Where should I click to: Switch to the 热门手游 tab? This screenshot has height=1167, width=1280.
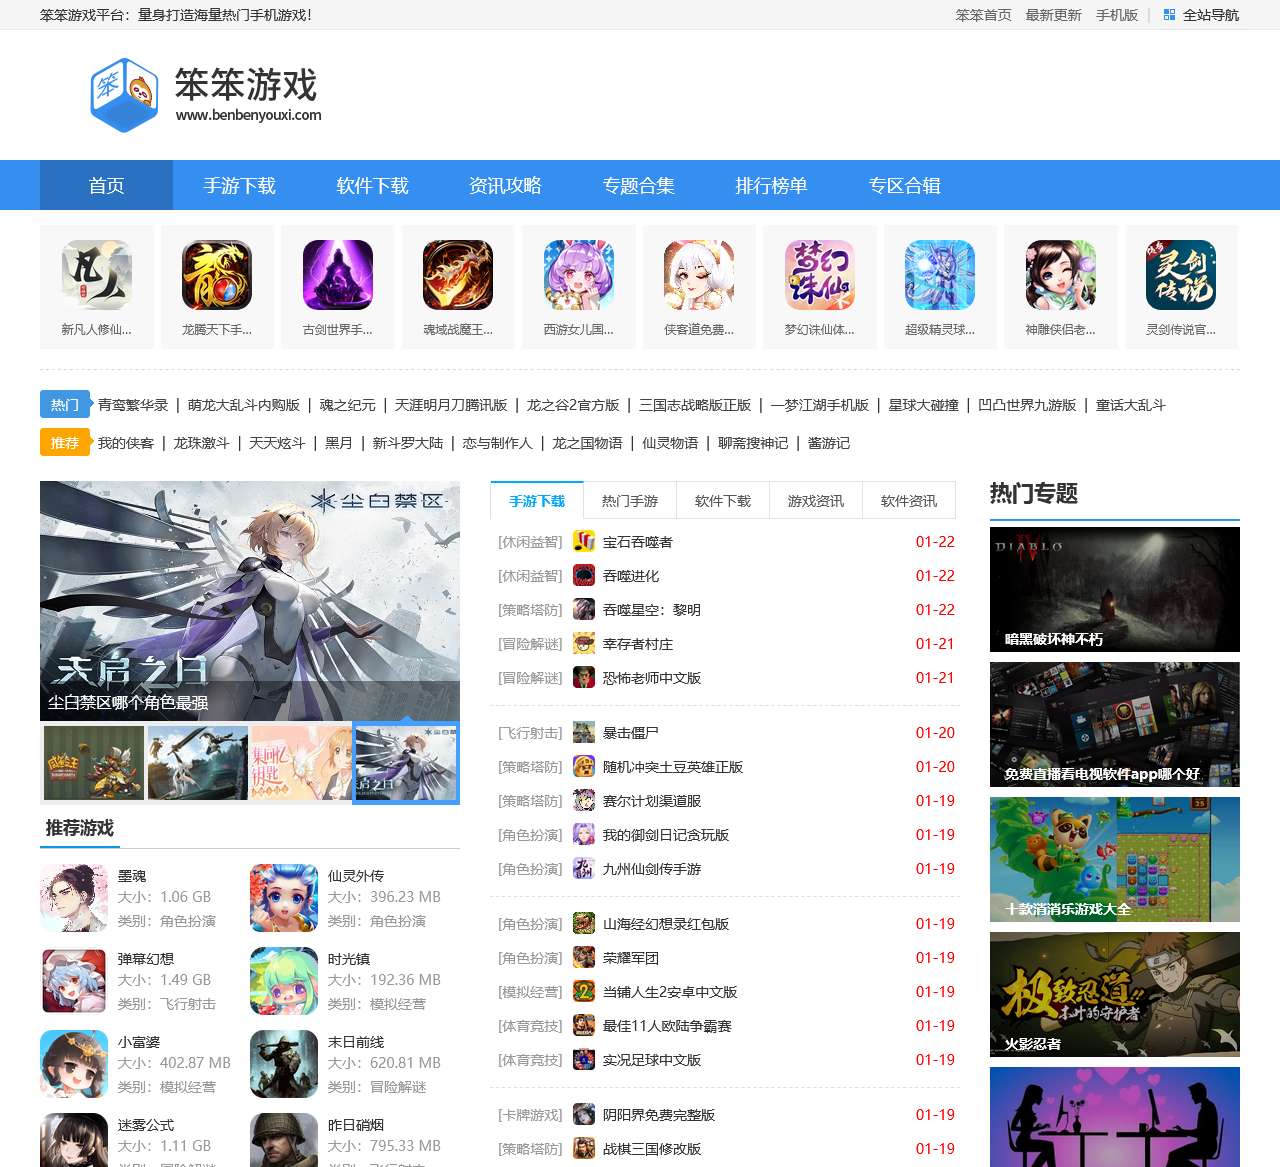pos(631,500)
